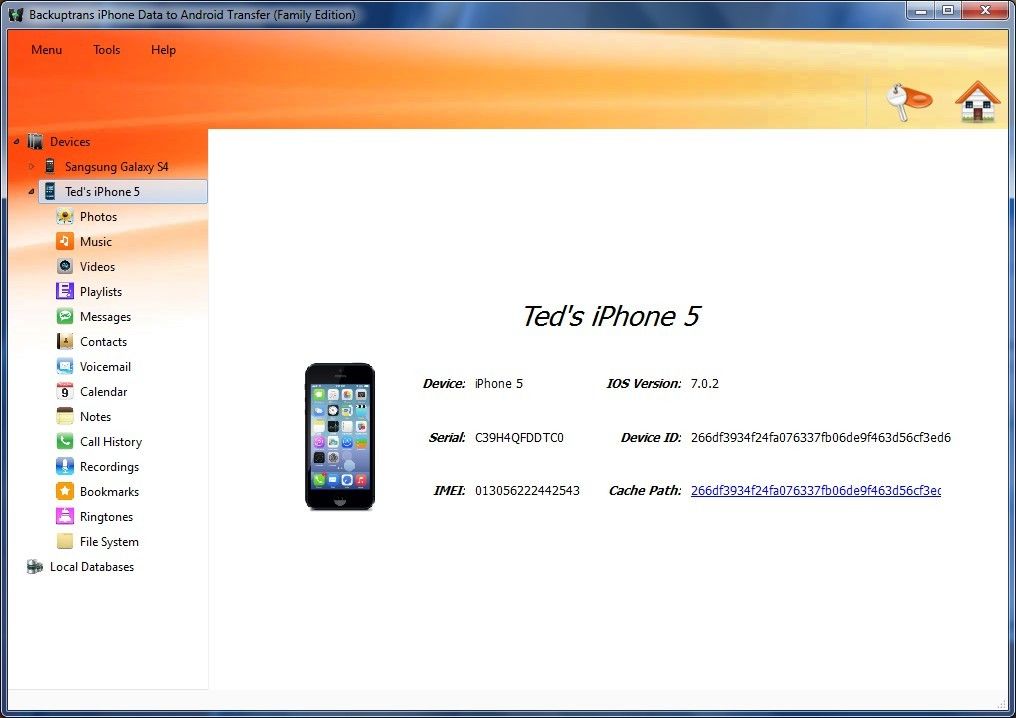Click the Notes notepad icon

point(65,417)
